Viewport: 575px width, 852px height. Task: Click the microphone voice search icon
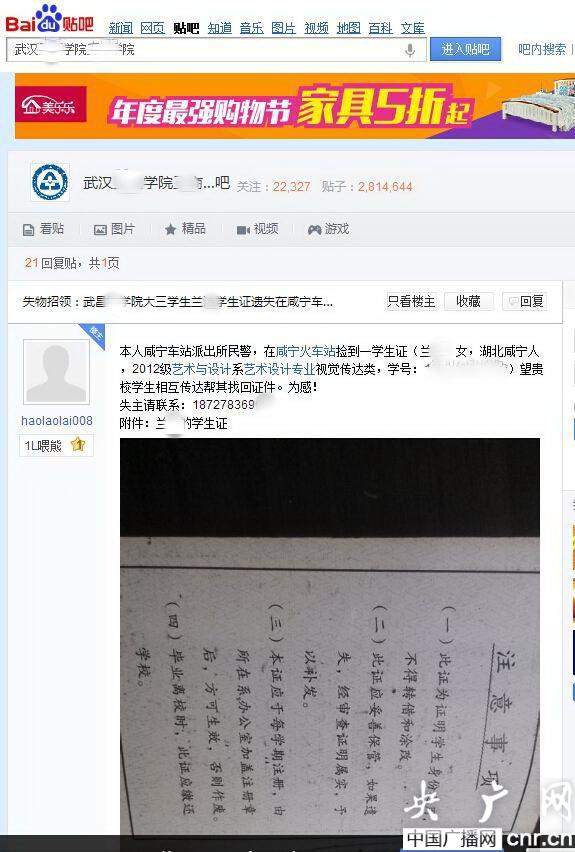tap(410, 50)
